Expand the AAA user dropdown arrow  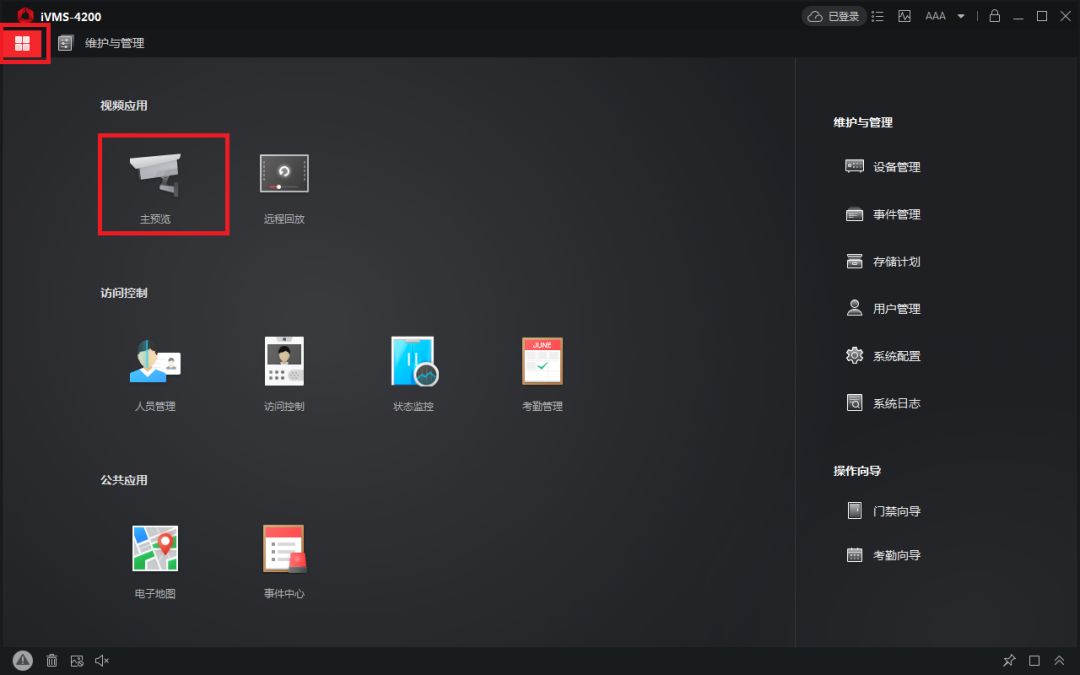pyautogui.click(x=961, y=16)
